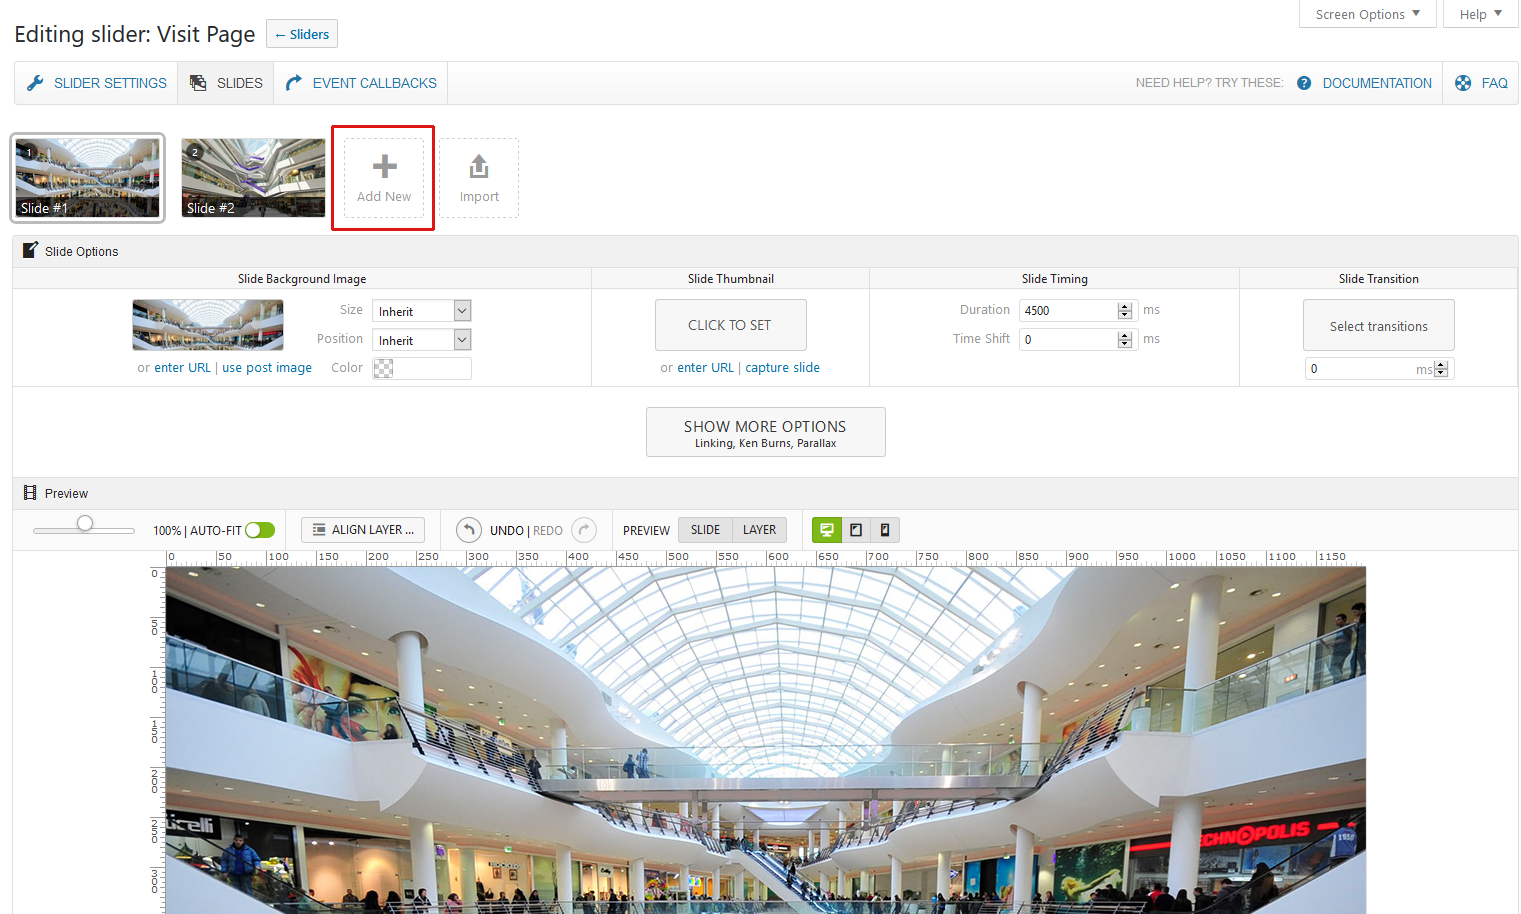Open Documentation help link

1376,83
